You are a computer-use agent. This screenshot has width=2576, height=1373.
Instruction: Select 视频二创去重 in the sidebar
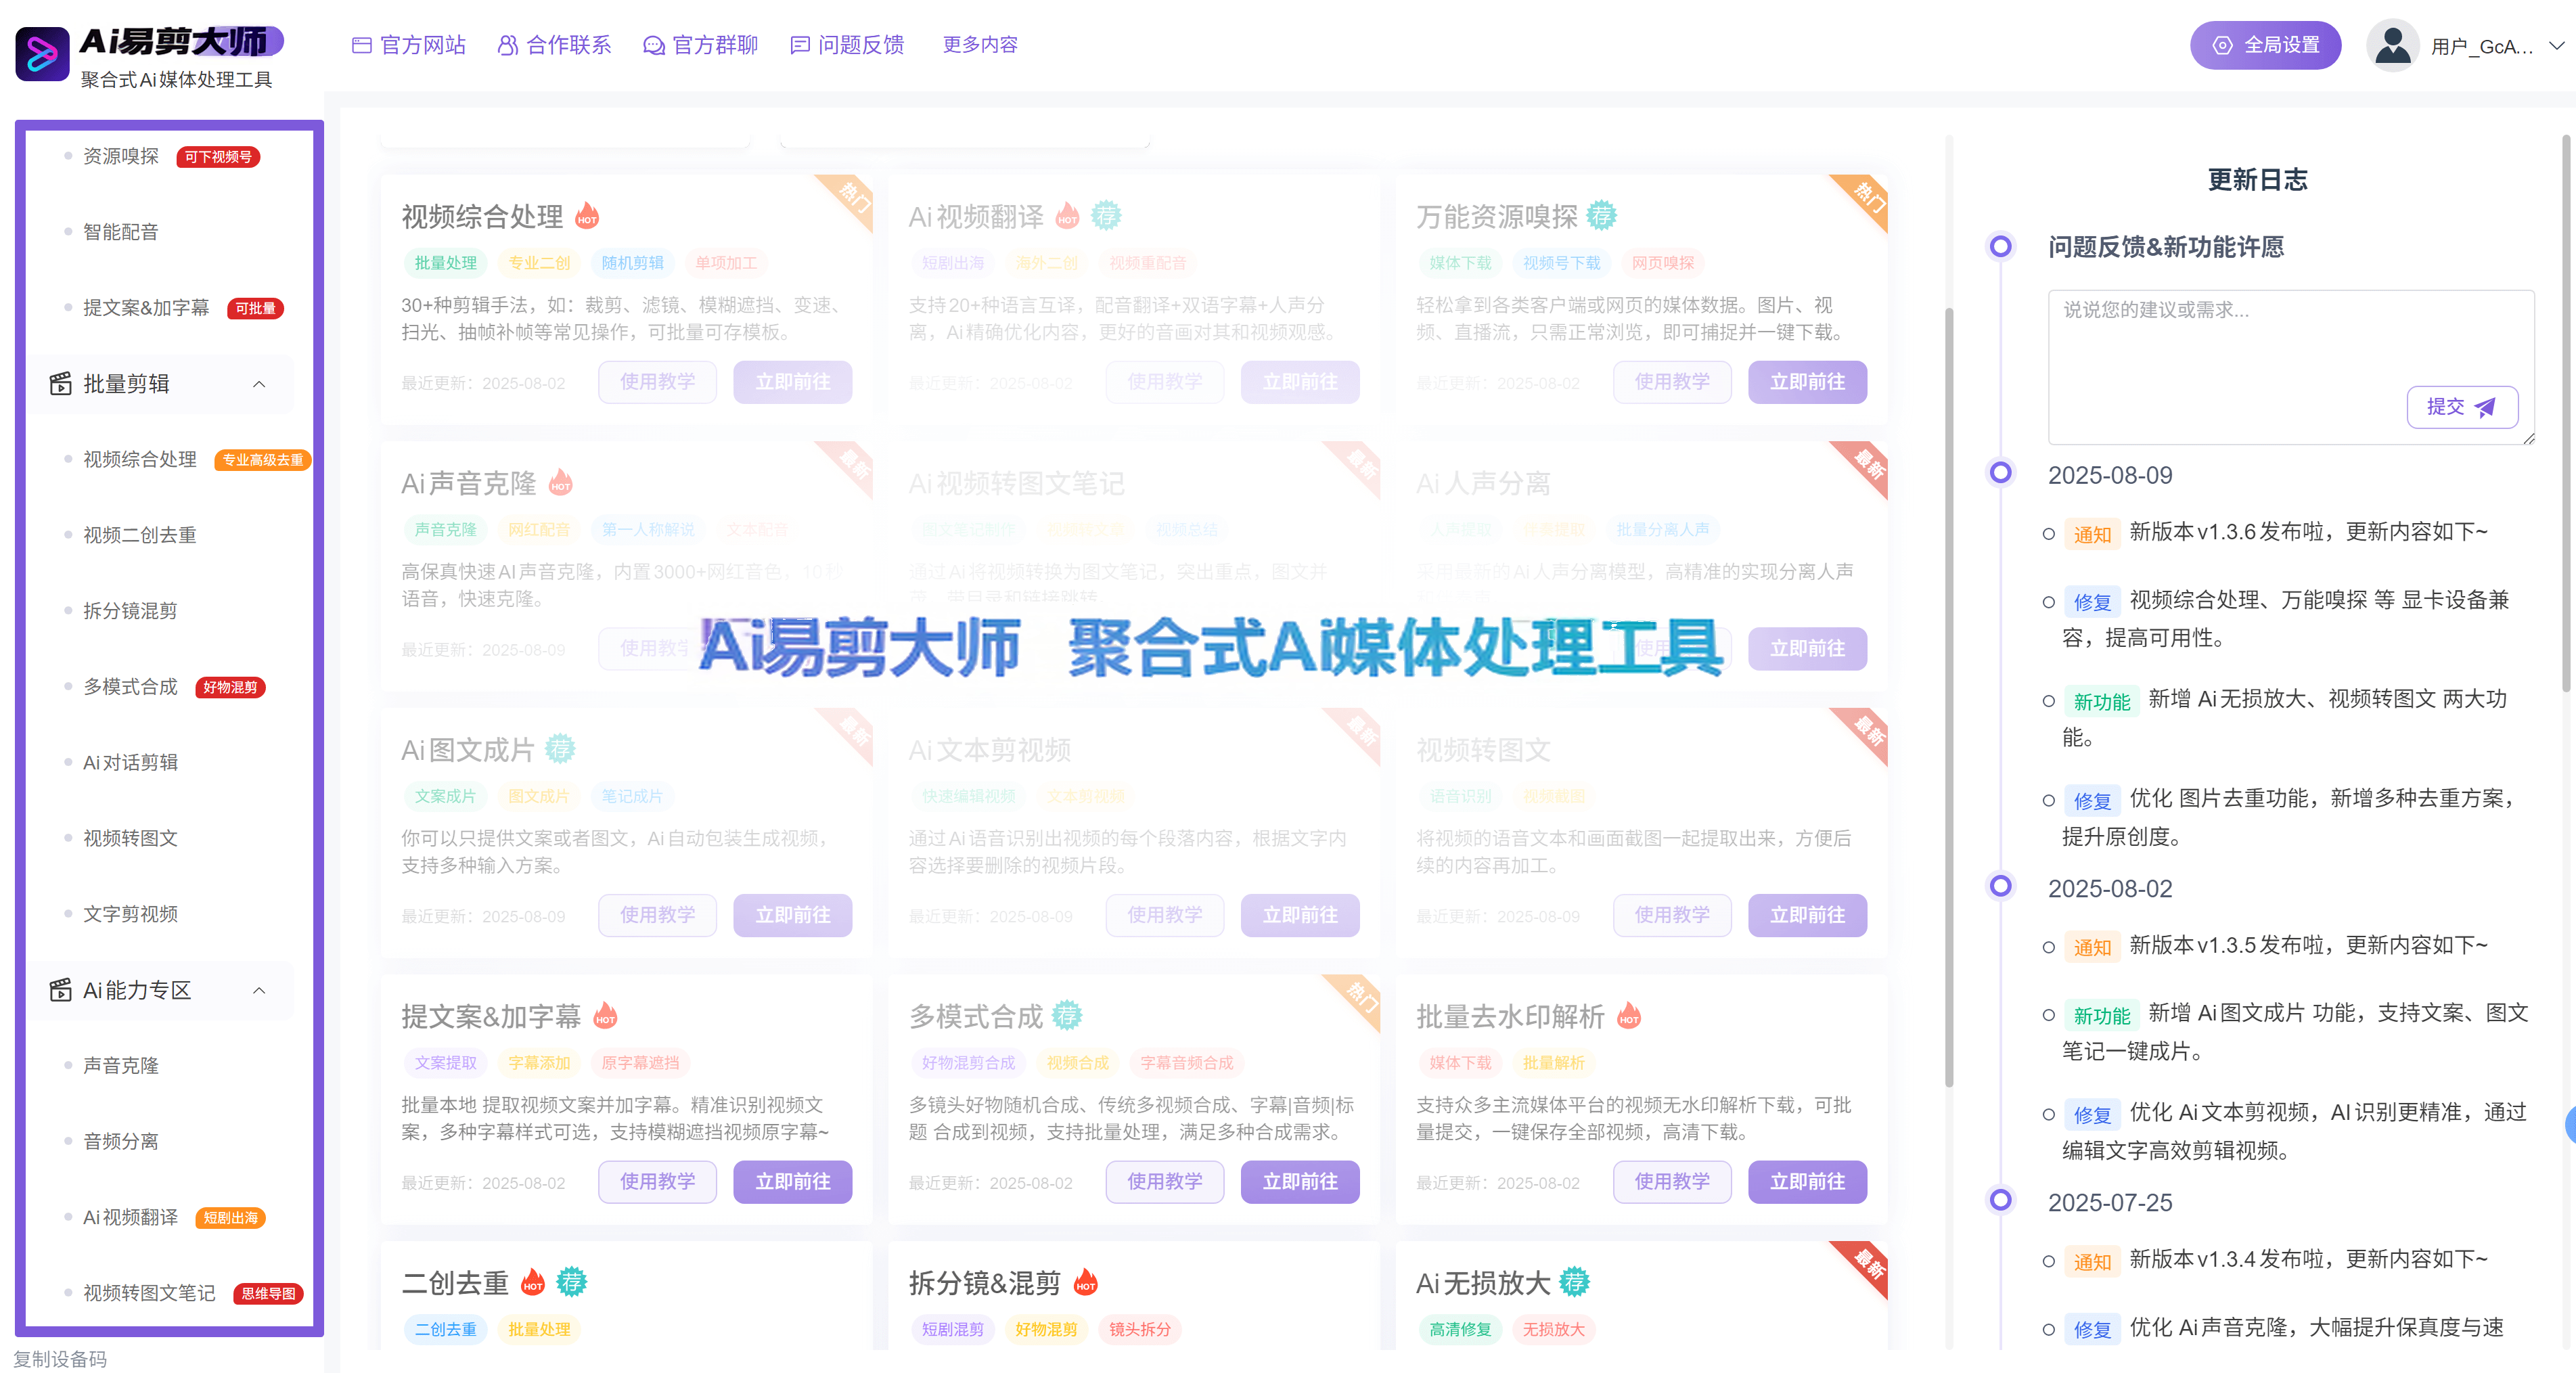[140, 535]
